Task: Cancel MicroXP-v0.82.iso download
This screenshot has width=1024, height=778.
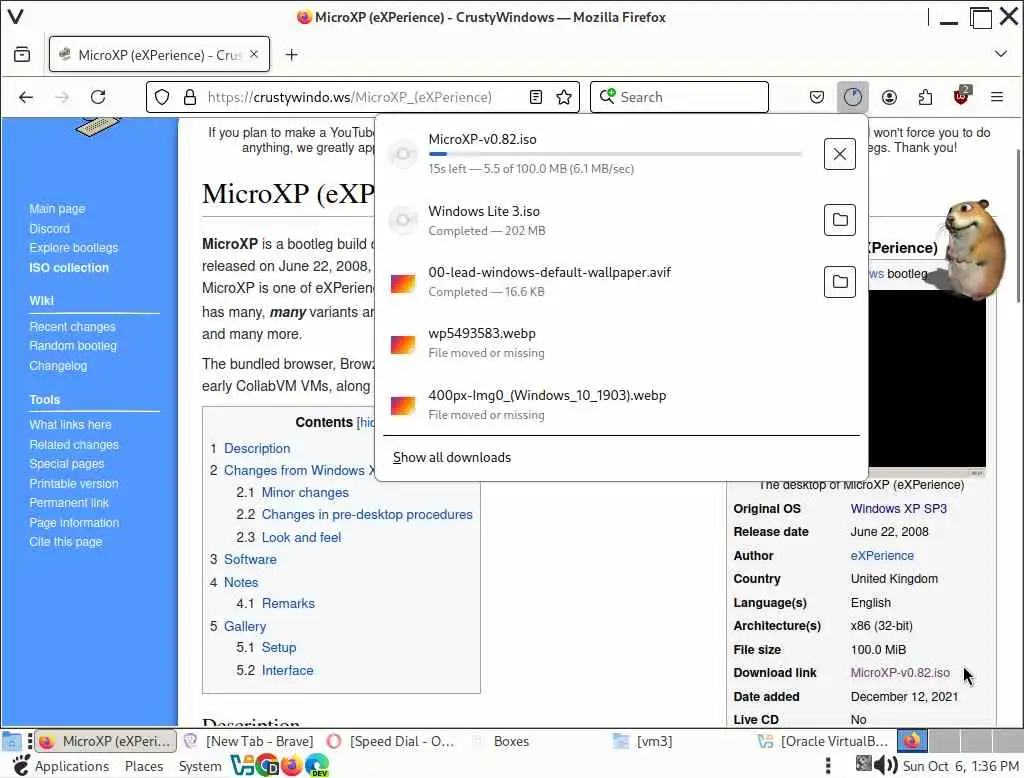Action: [x=840, y=154]
